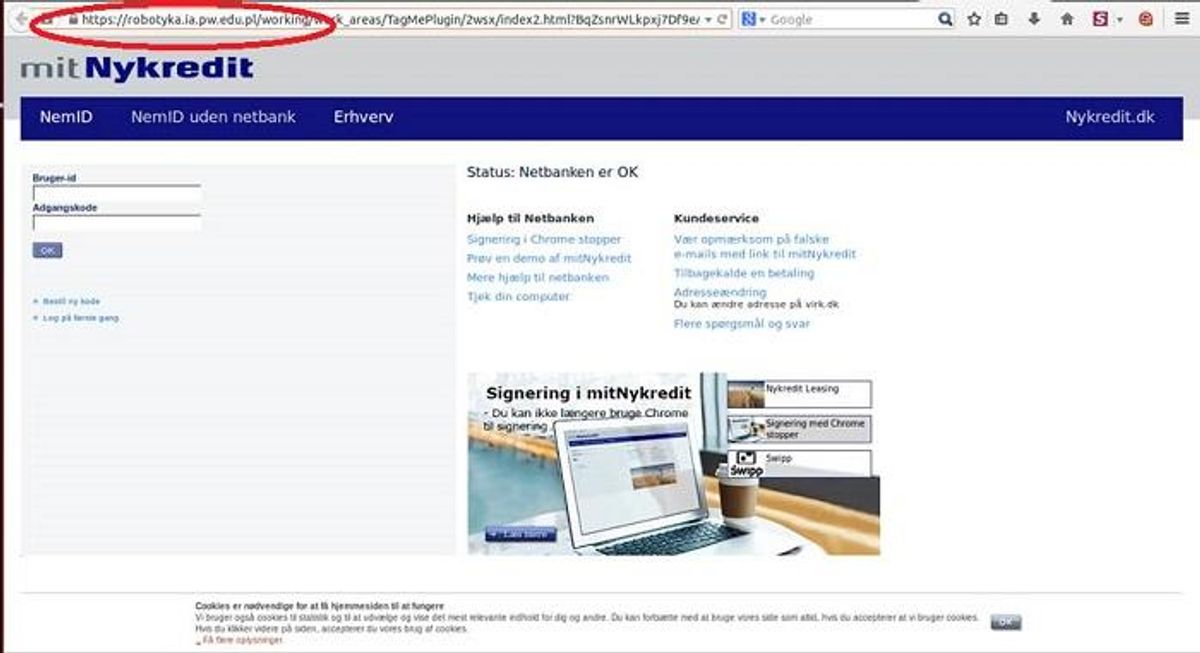Open Prøv en demo af mitNykredit link
Screen dimensions: 1200x653
coord(549,258)
